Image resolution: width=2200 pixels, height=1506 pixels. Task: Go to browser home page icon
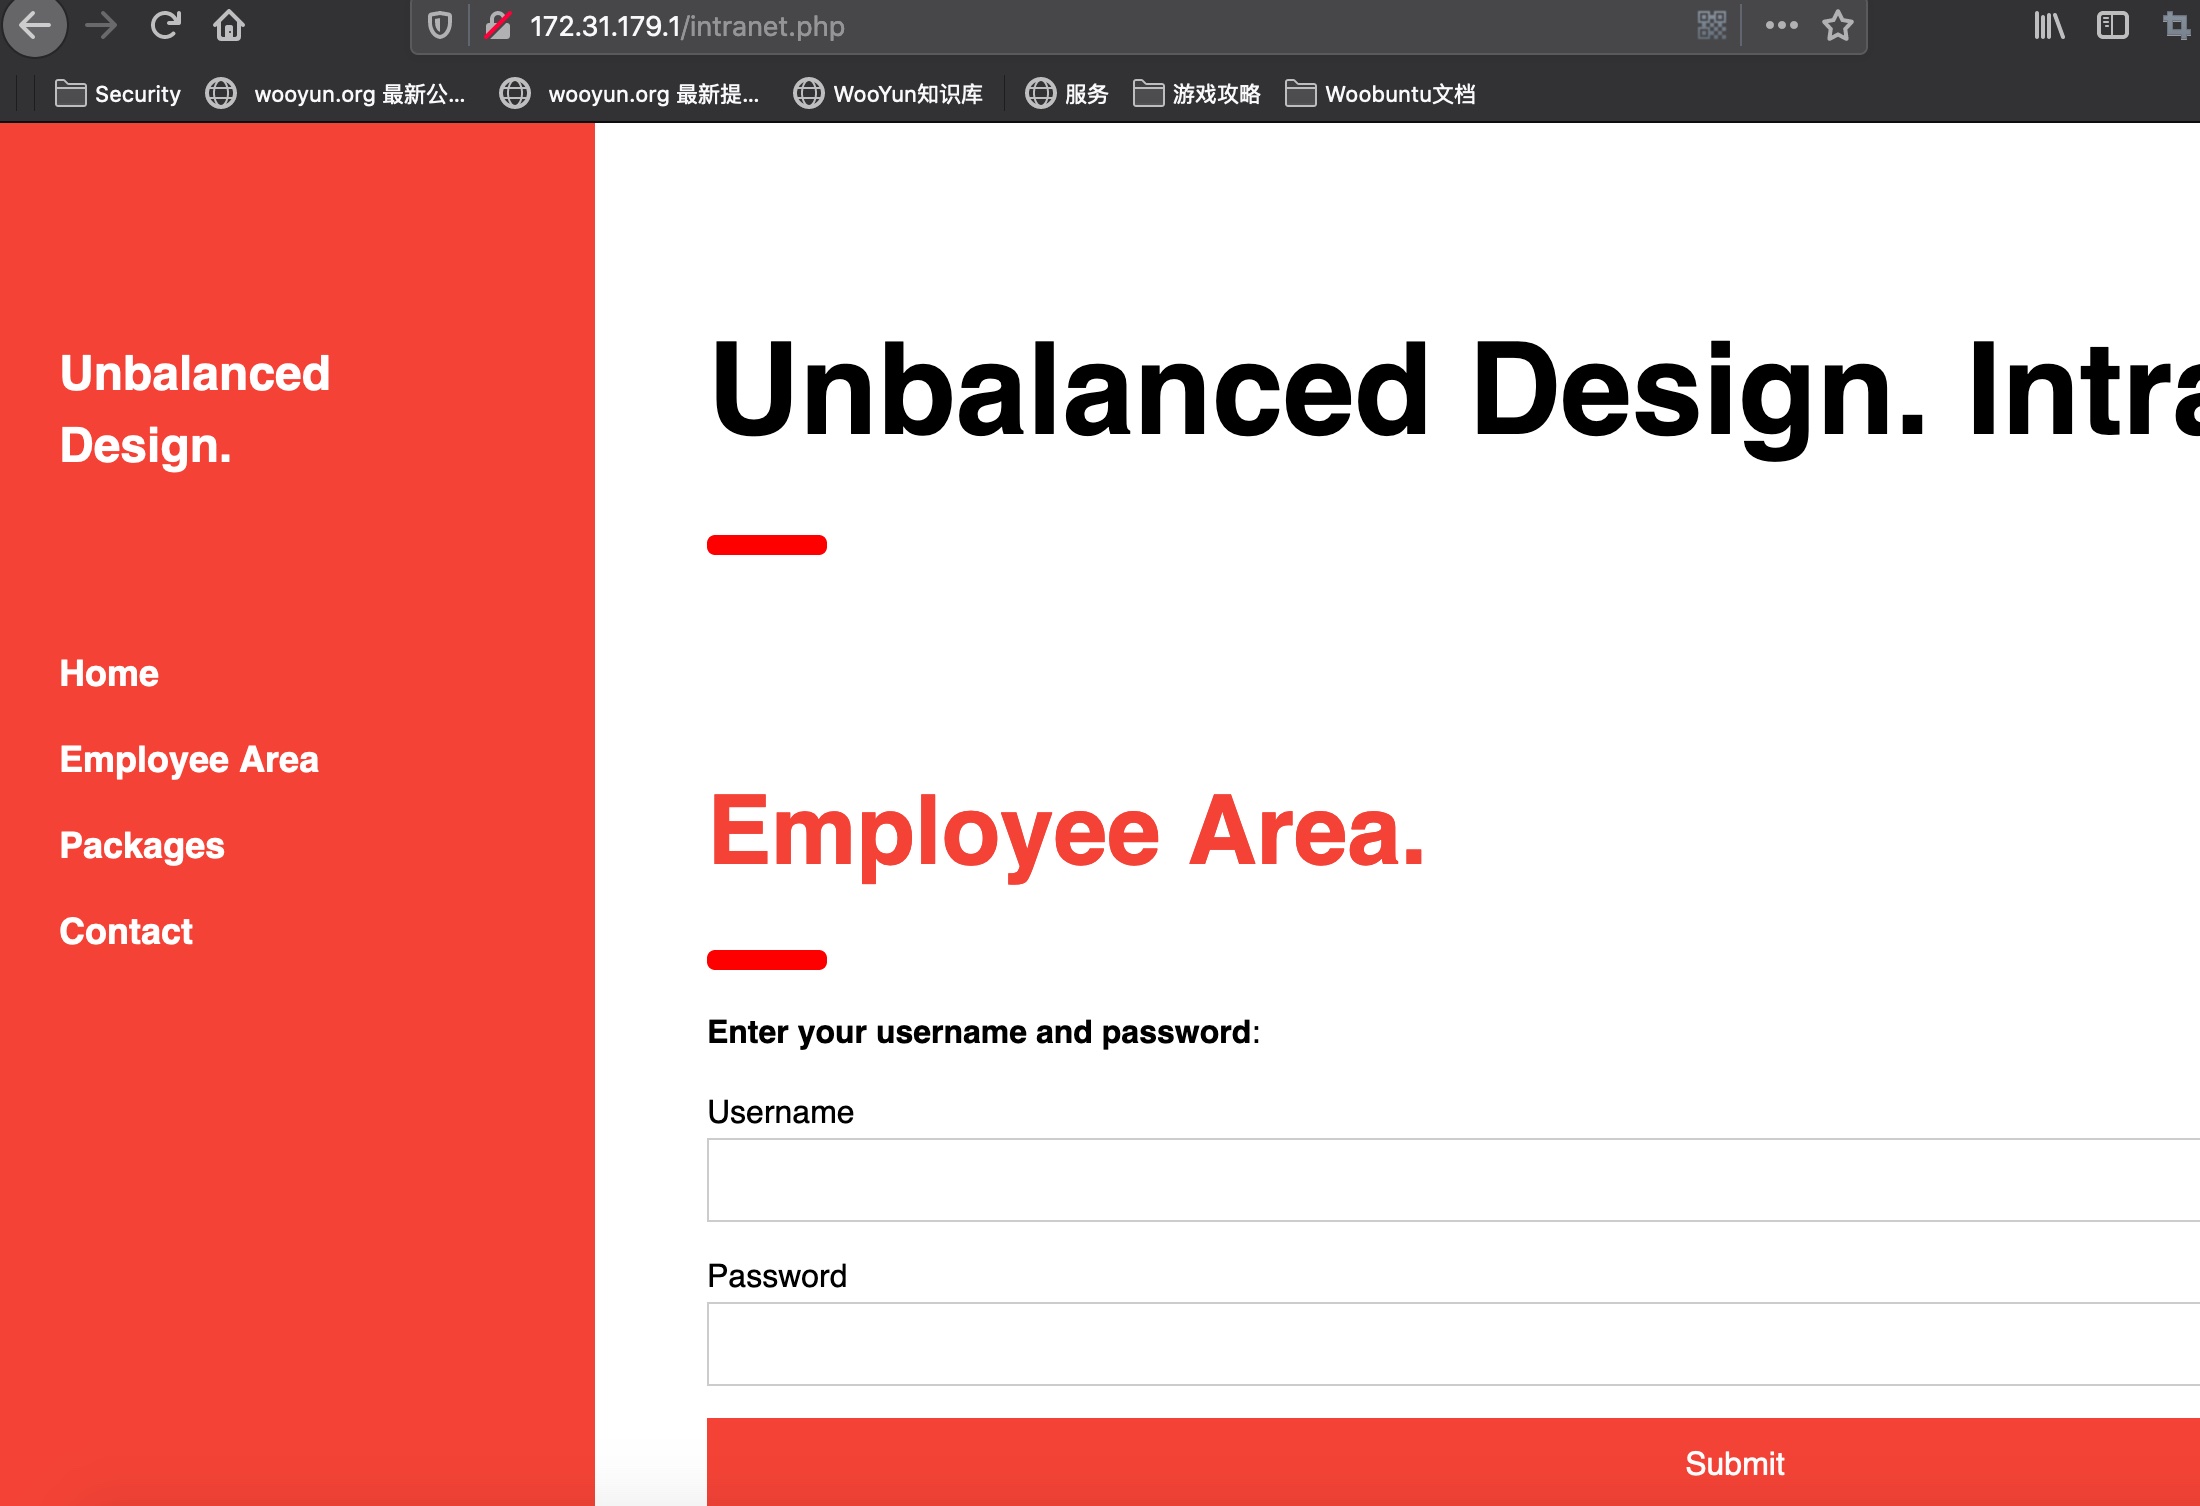coord(229,25)
